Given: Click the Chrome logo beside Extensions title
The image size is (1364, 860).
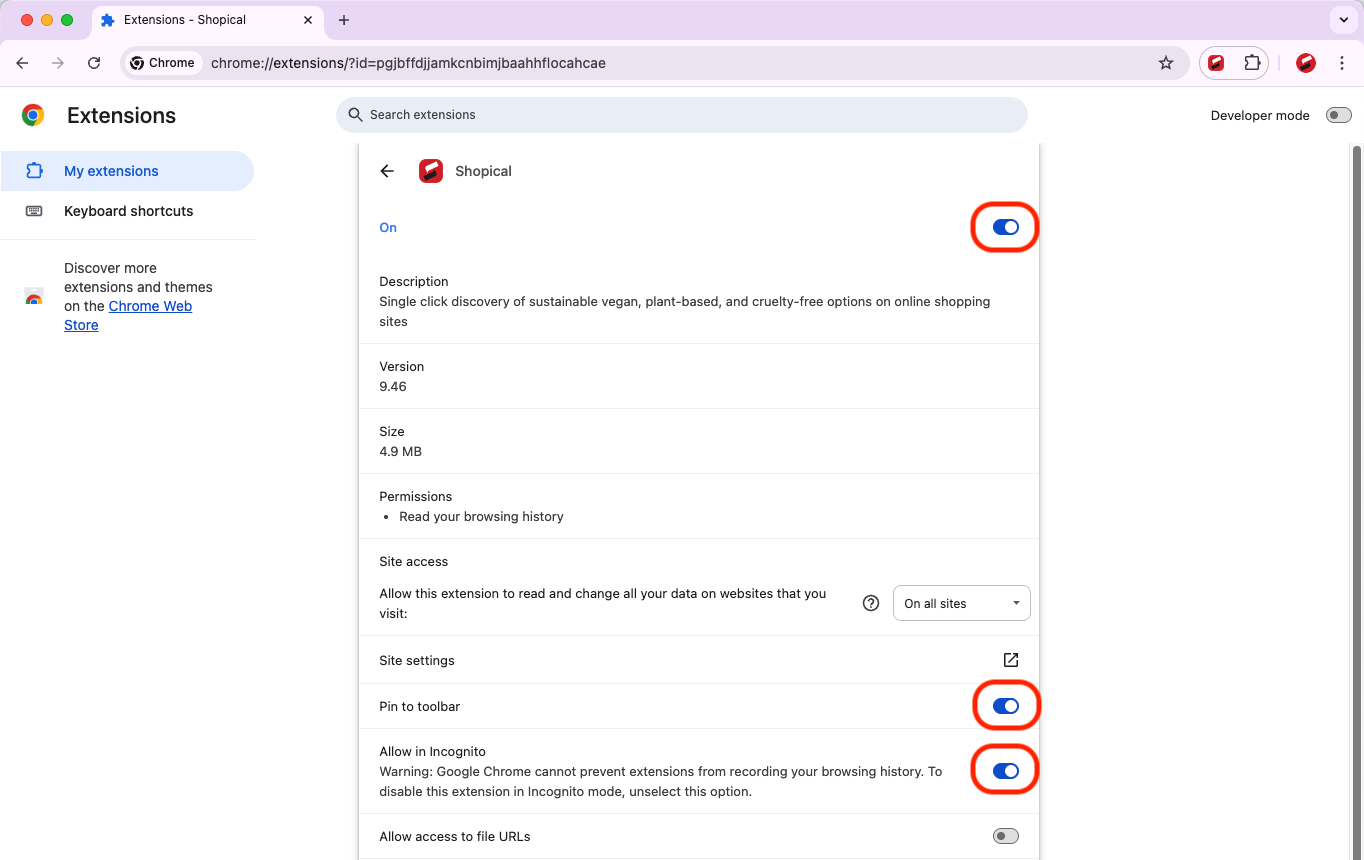Looking at the screenshot, I should click(33, 115).
